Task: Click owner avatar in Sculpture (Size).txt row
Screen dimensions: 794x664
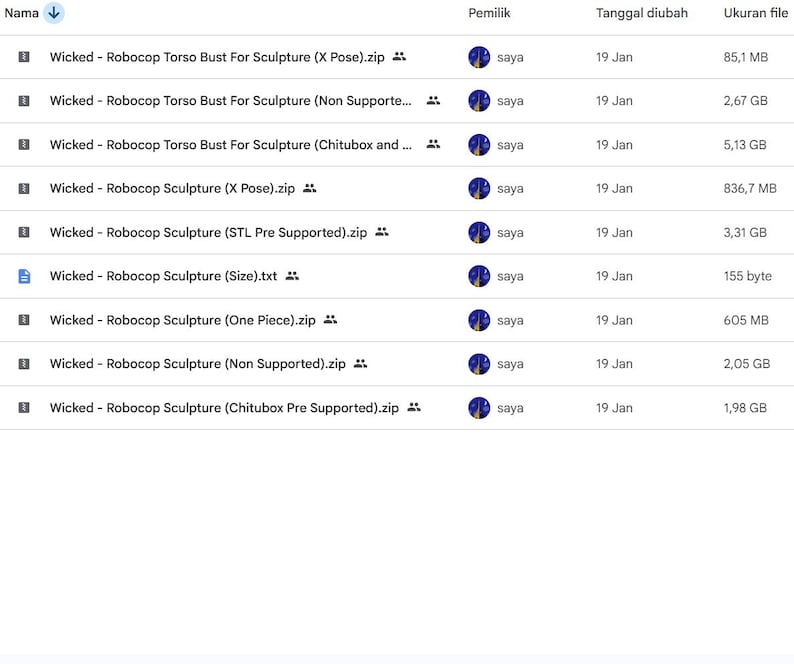Action: click(x=479, y=277)
